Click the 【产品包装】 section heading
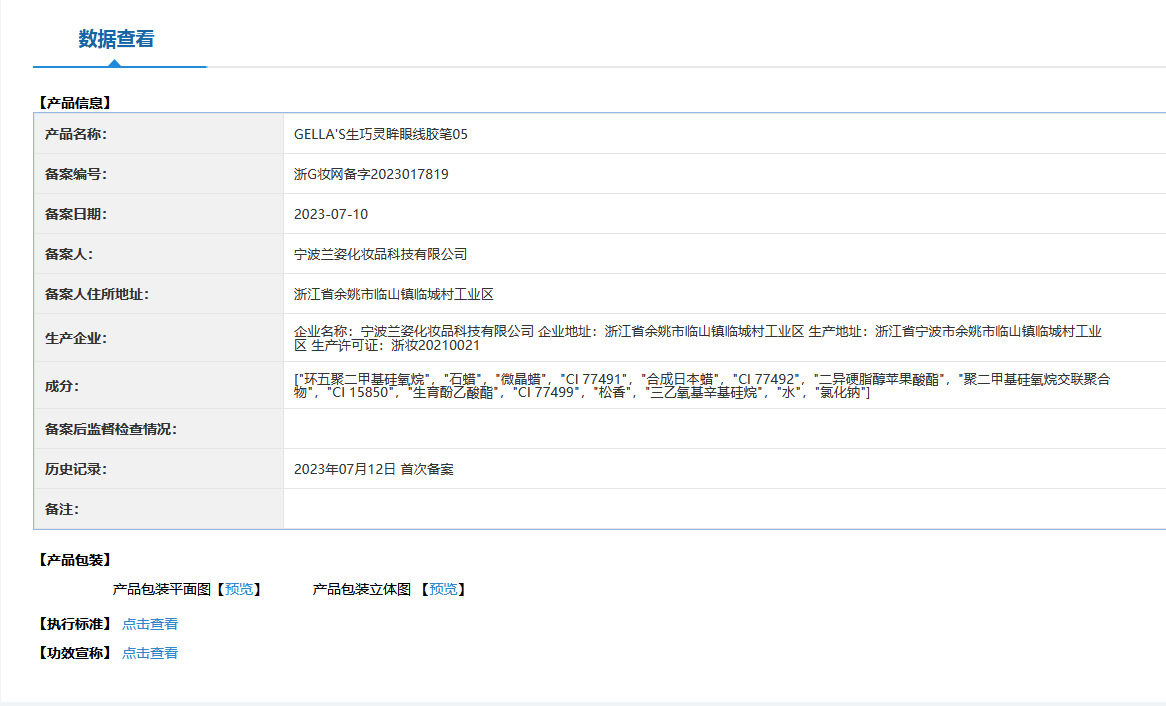Image resolution: width=1166 pixels, height=706 pixels. tap(74, 560)
